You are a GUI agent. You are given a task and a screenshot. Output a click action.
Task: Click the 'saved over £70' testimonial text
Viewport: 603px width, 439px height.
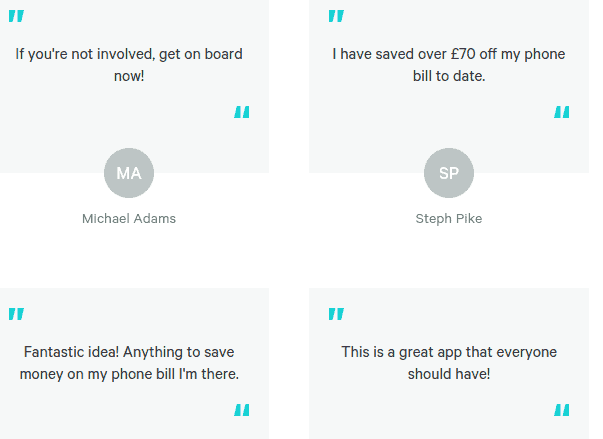click(x=449, y=65)
